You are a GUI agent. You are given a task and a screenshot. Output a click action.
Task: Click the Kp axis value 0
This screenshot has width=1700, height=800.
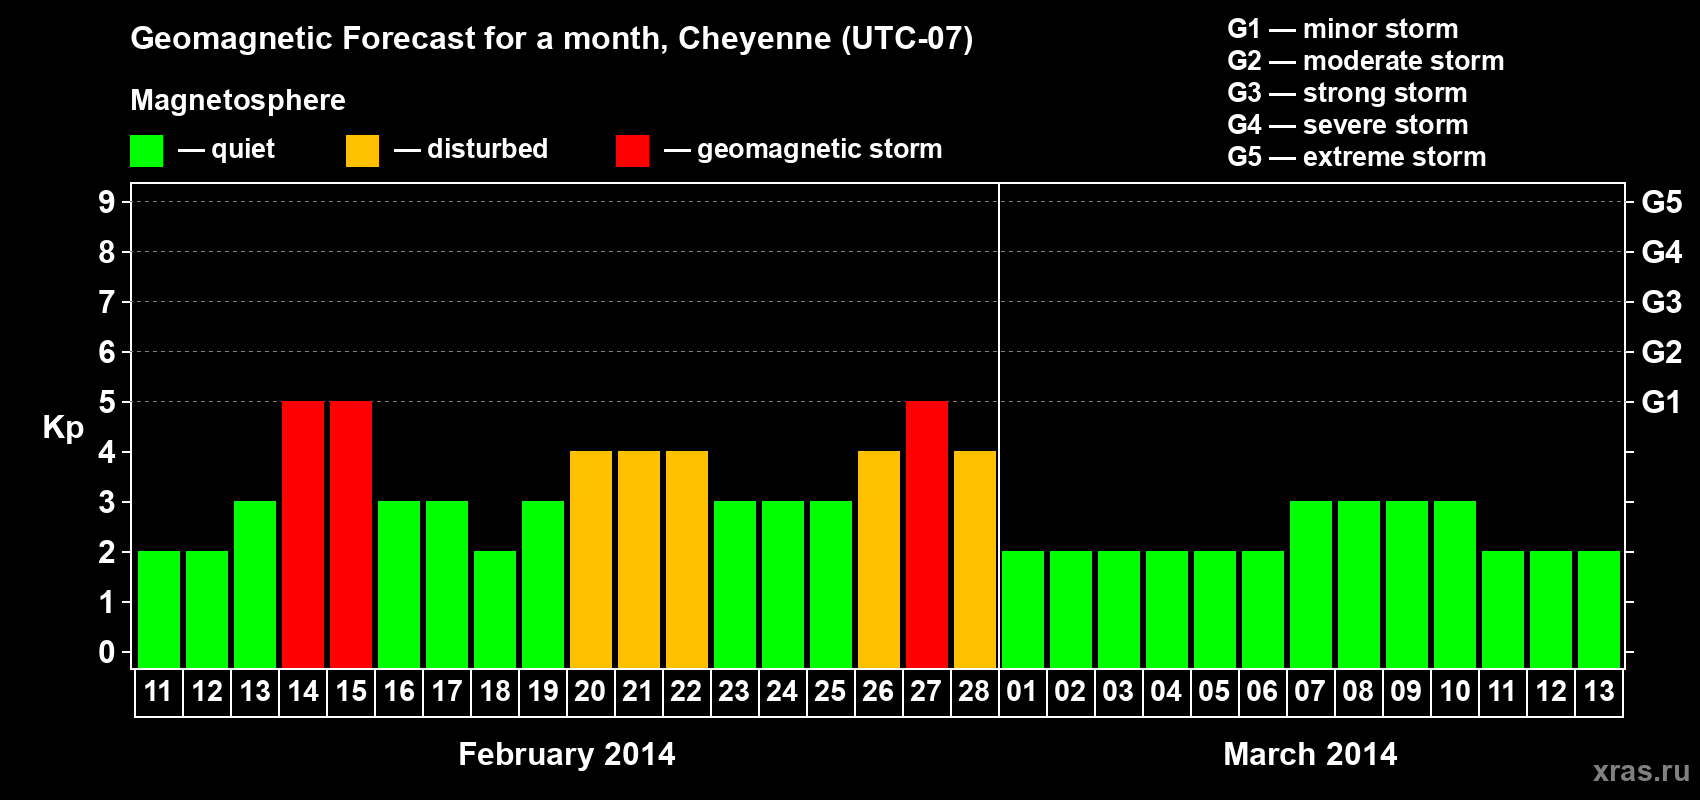[107, 652]
